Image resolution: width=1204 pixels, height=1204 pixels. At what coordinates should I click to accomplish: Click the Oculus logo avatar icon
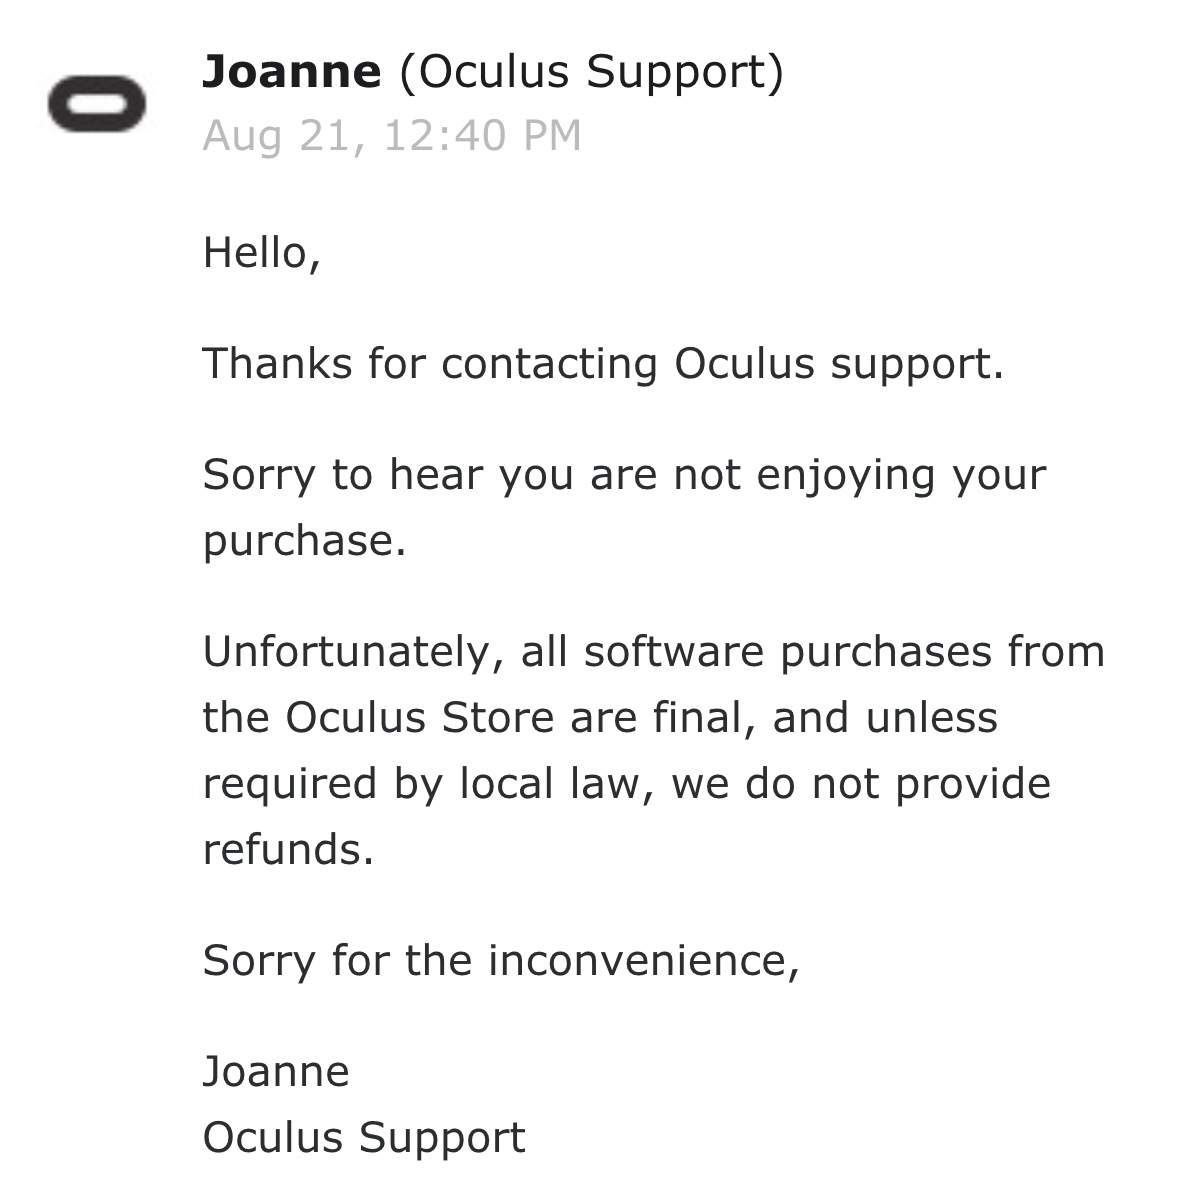click(x=96, y=104)
